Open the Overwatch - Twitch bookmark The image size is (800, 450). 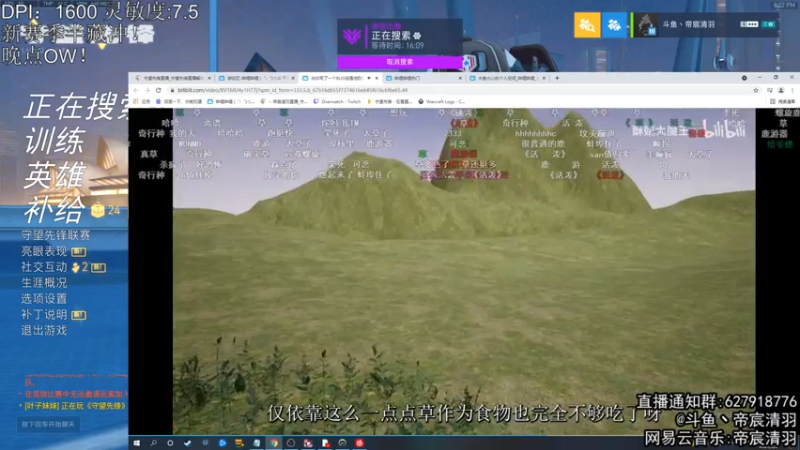pos(337,102)
